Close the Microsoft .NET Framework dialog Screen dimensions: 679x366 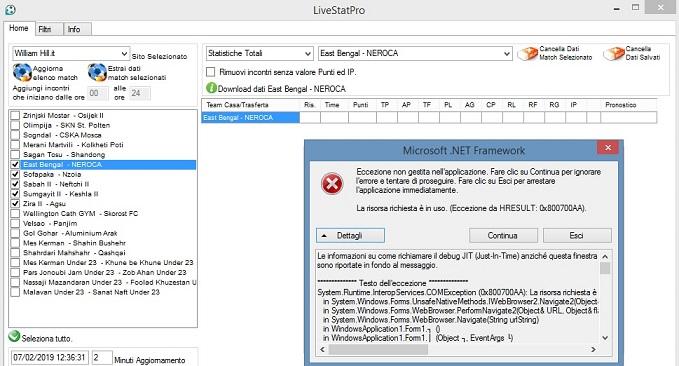point(608,148)
